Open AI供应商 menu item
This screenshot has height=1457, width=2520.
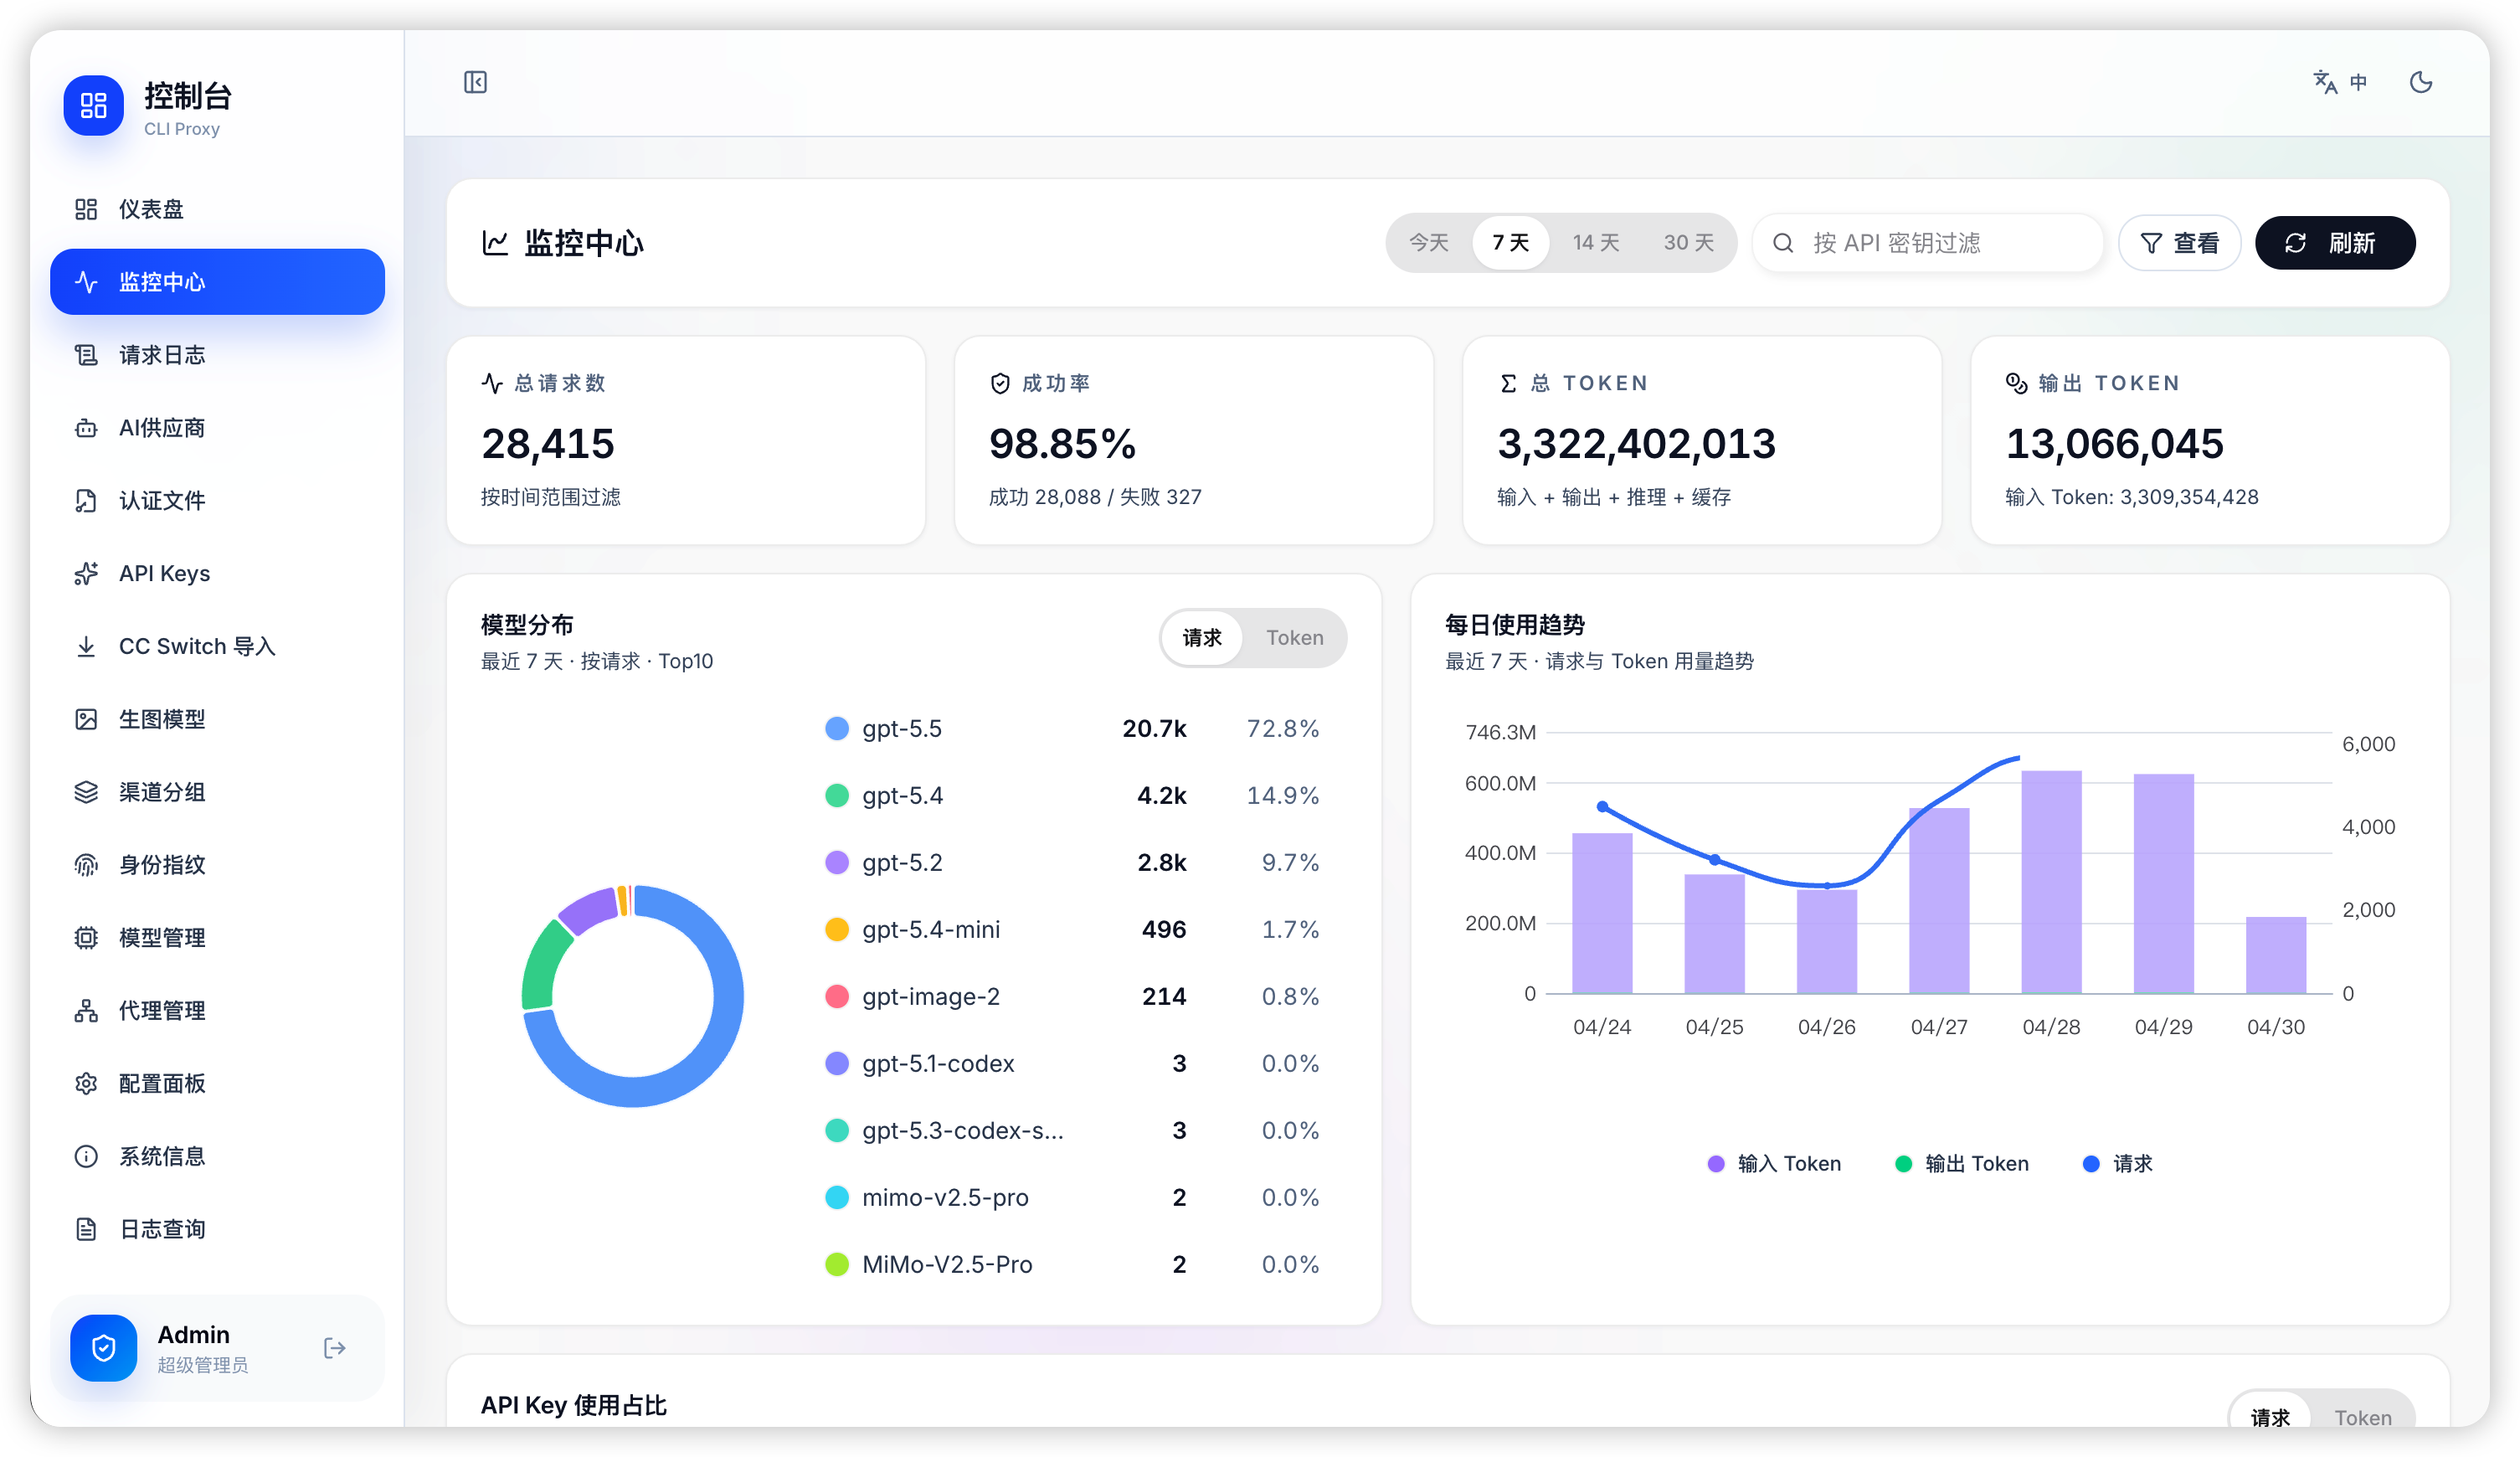click(x=217, y=428)
